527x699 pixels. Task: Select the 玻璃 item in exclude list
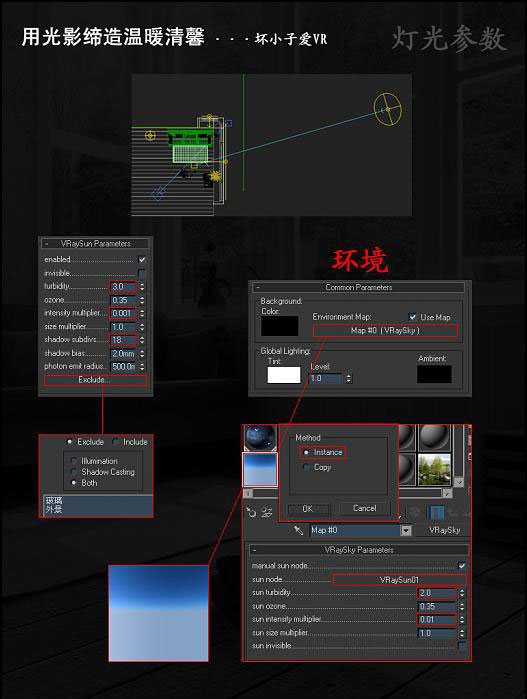click(54, 500)
